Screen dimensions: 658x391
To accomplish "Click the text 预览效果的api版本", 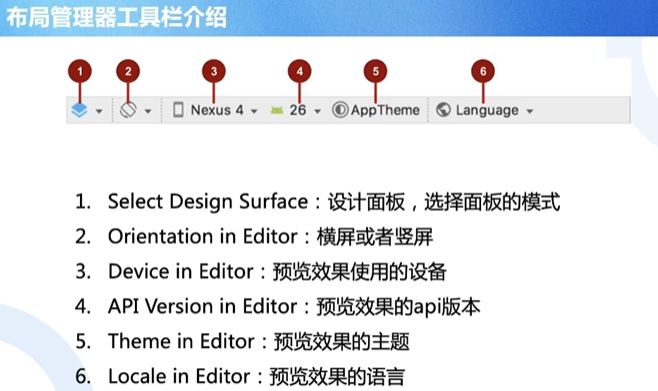I will tap(398, 307).
